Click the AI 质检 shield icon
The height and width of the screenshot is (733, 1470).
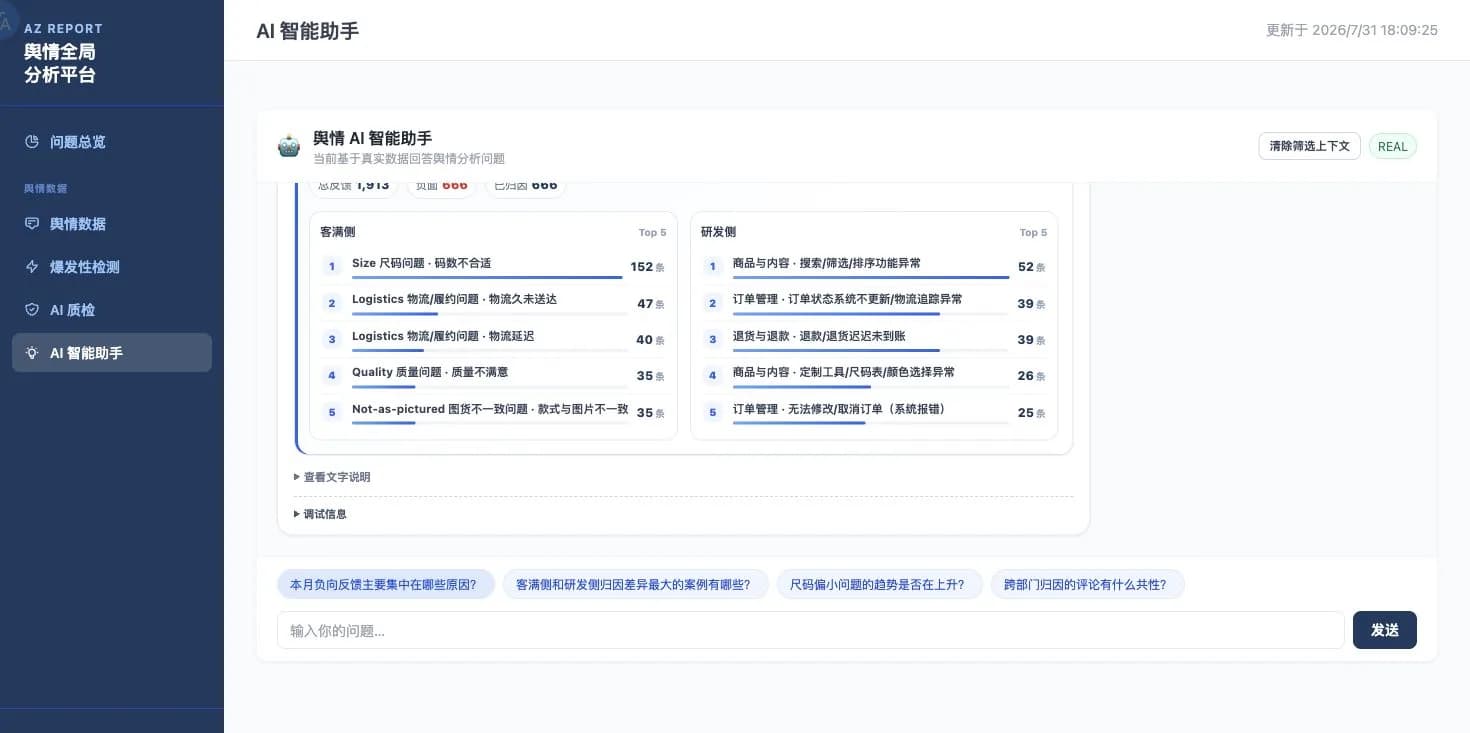tap(32, 310)
